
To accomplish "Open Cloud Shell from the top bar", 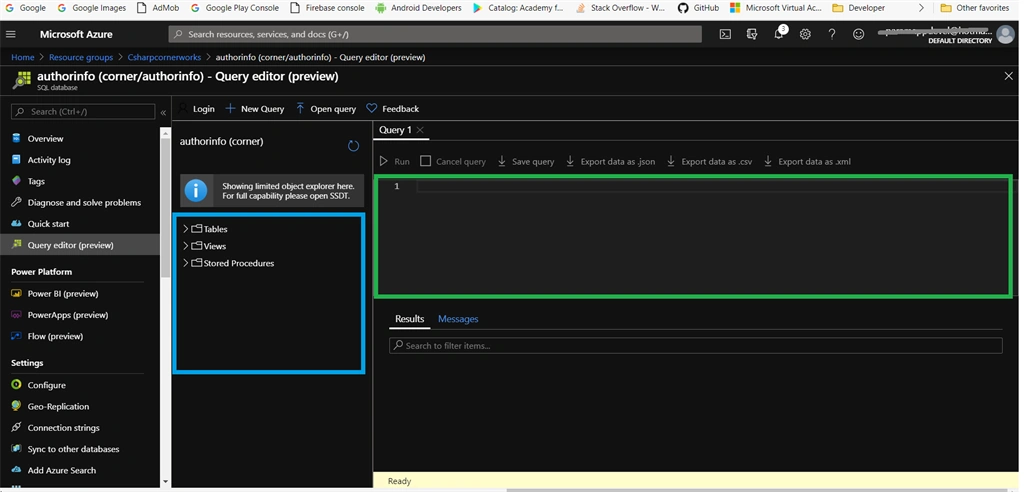I will pyautogui.click(x=725, y=34).
